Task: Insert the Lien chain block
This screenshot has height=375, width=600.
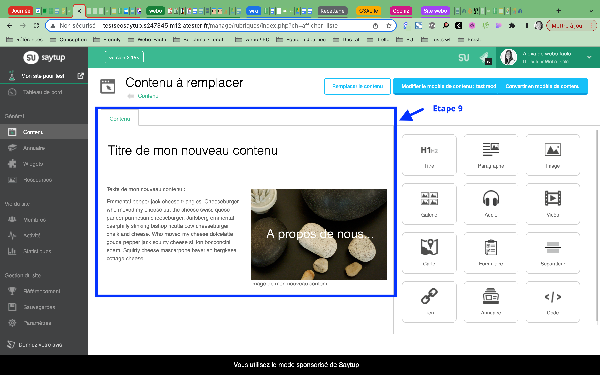Action: click(429, 302)
